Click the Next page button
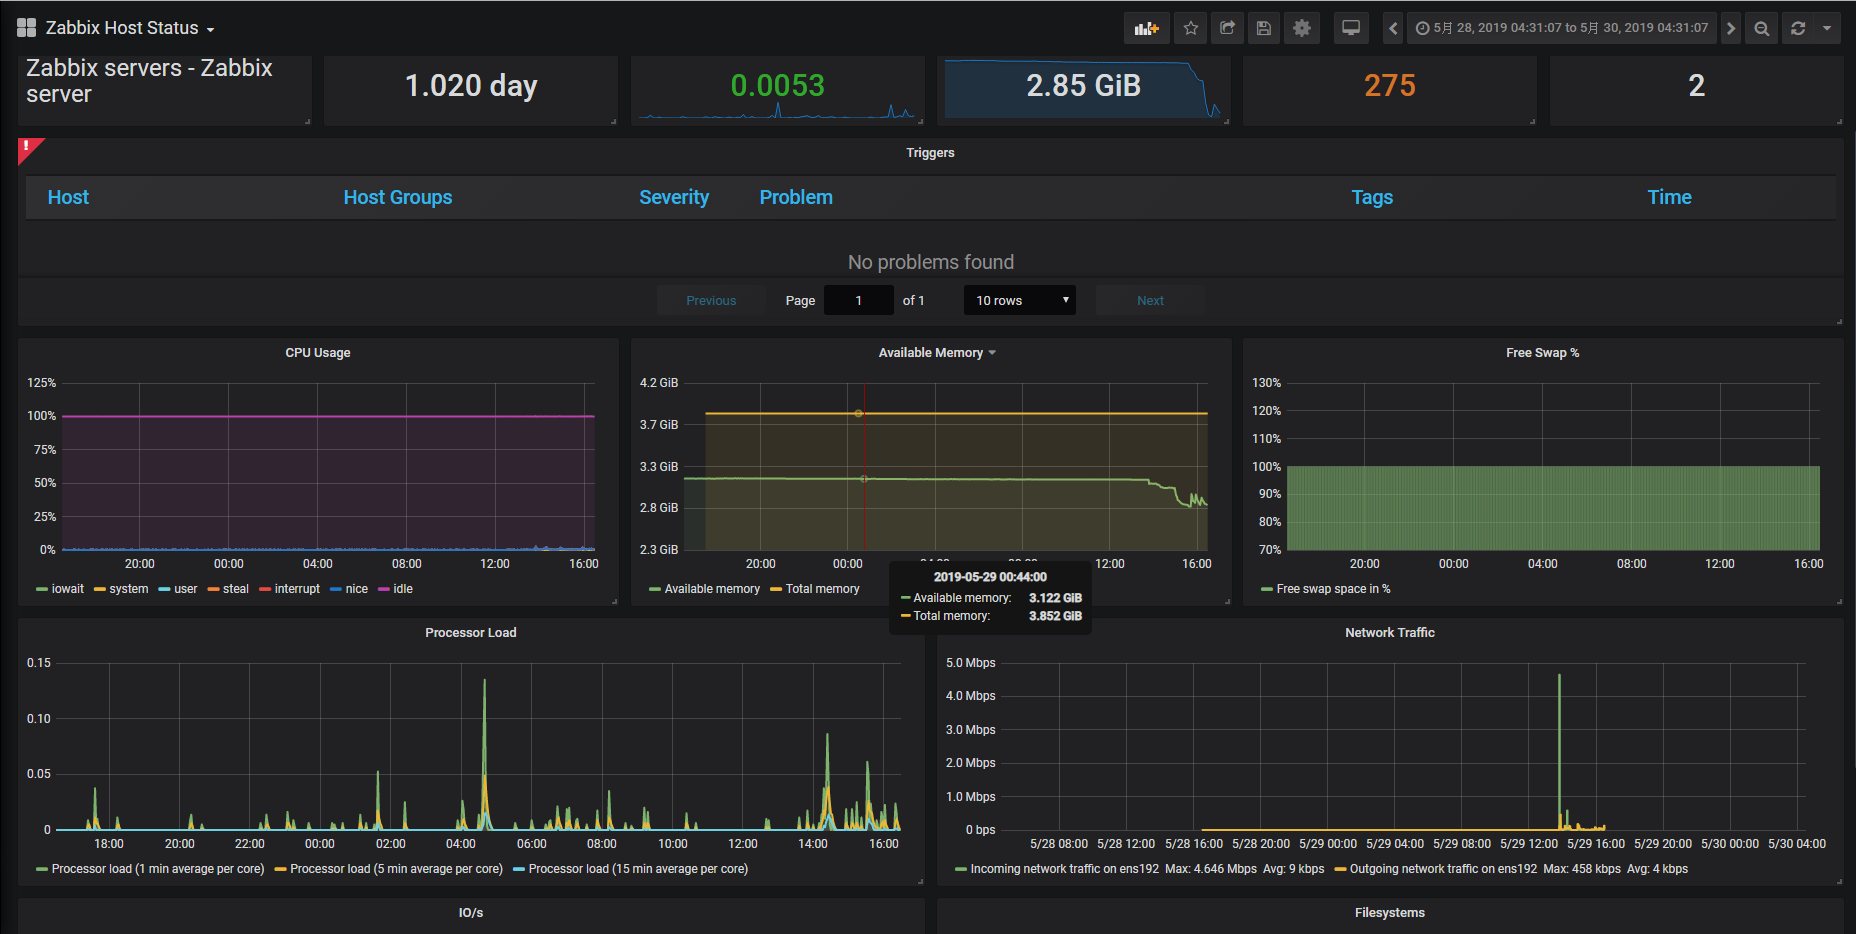The image size is (1856, 934). pos(1150,300)
